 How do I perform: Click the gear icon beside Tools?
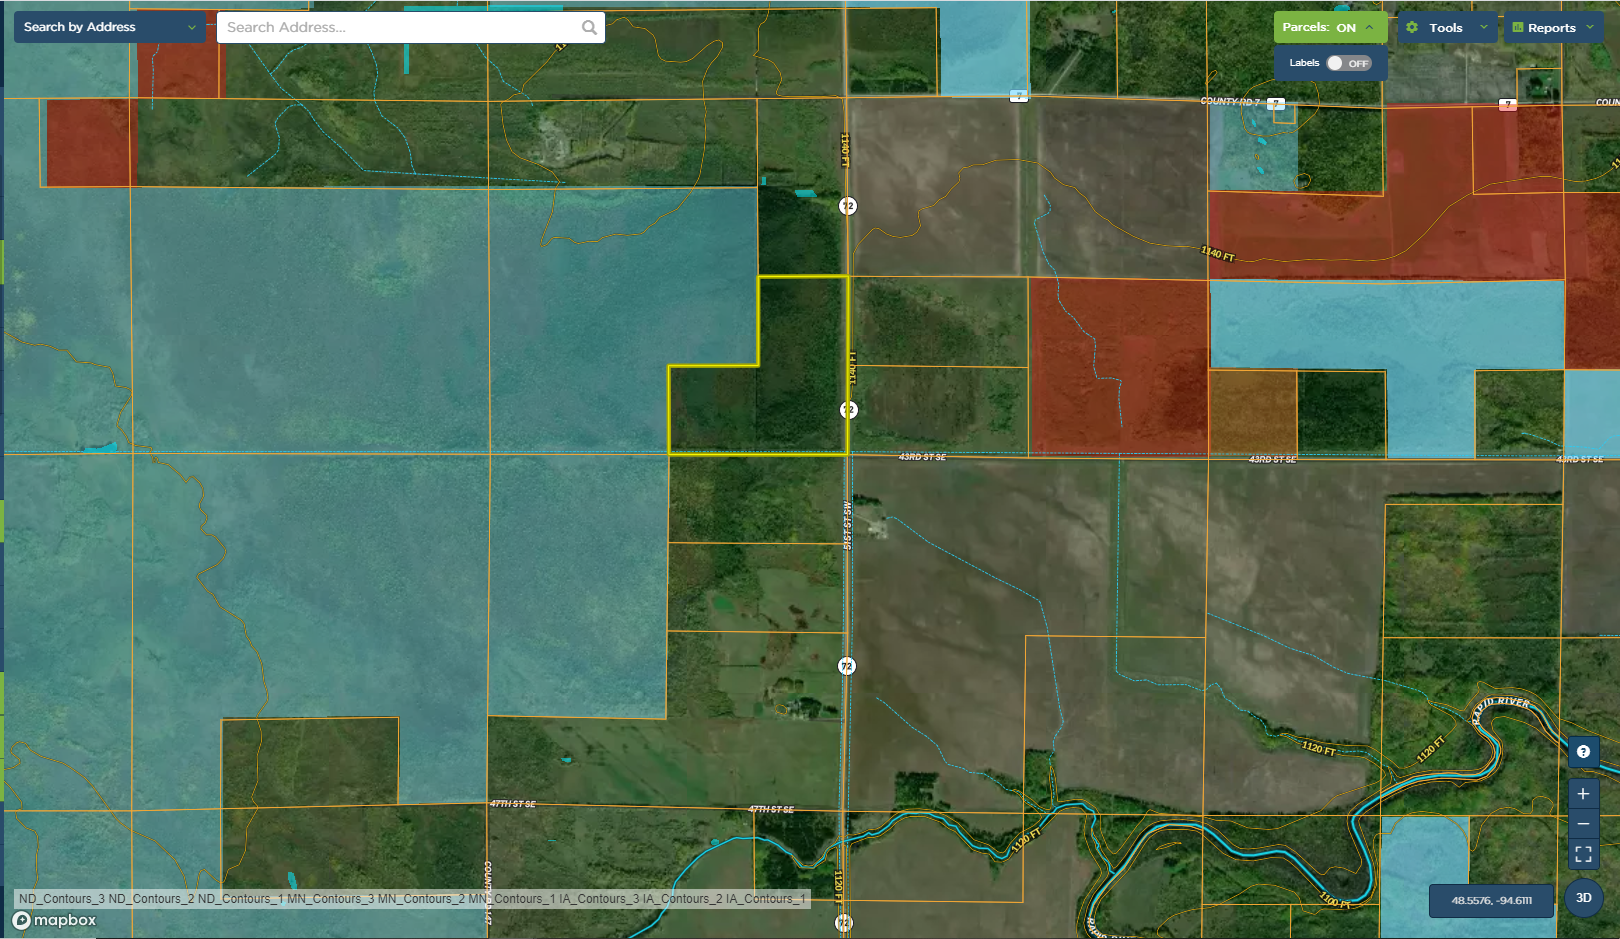click(1412, 28)
